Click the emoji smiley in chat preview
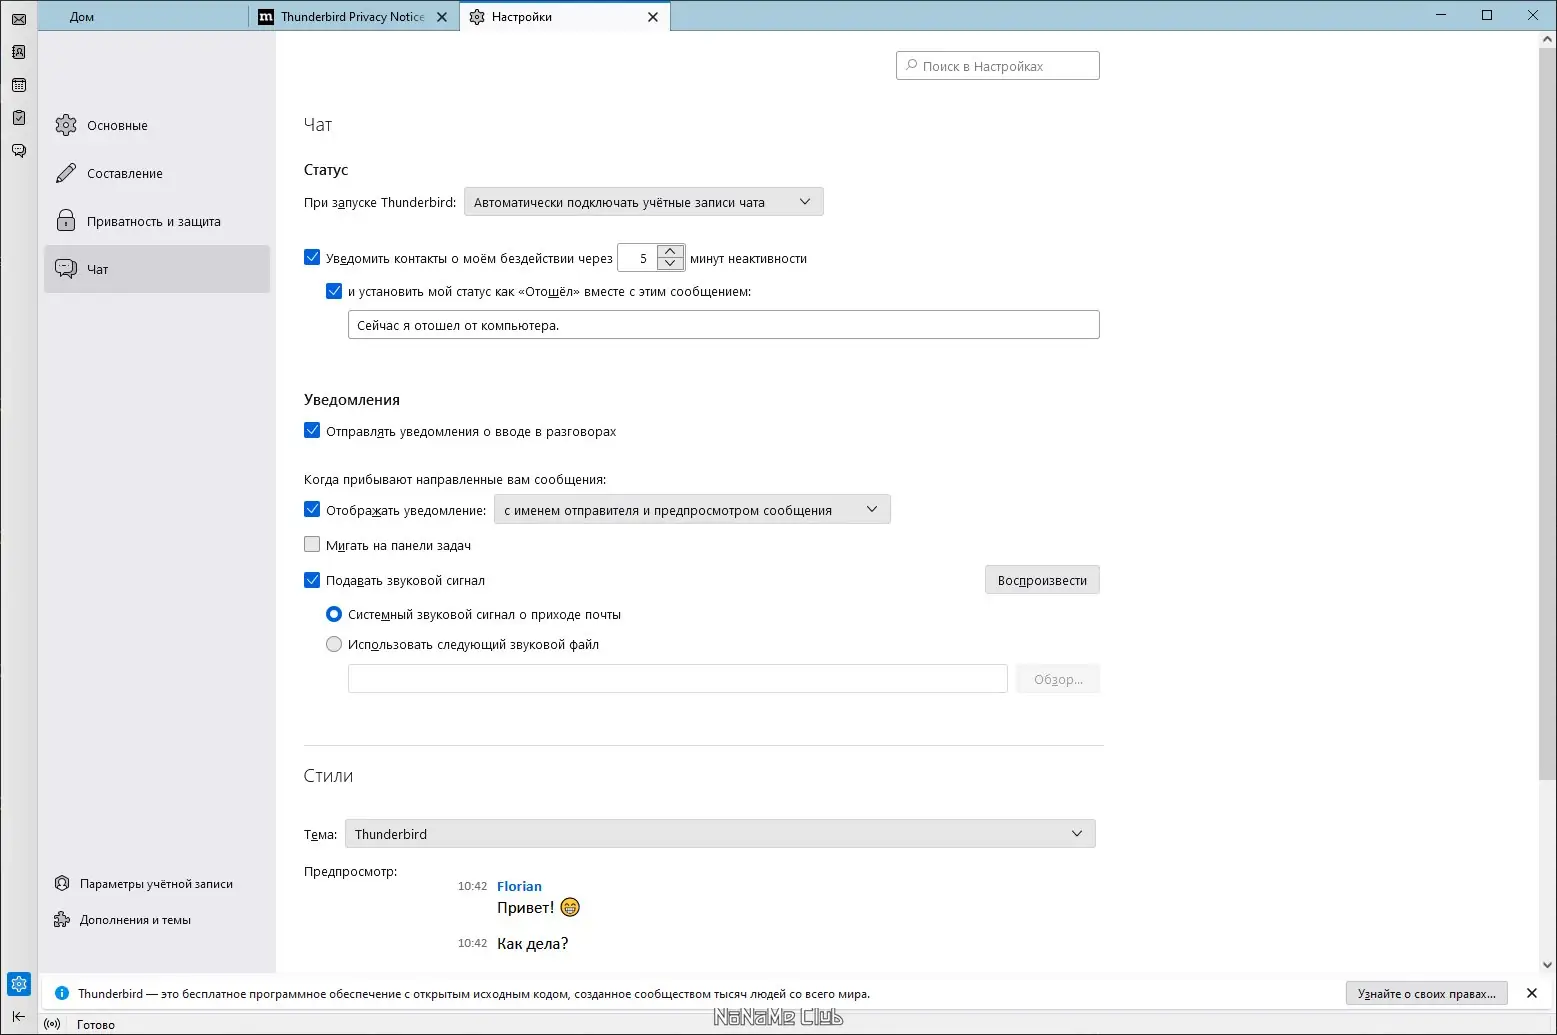Screen dimensions: 1557x1035 [x=570, y=908]
